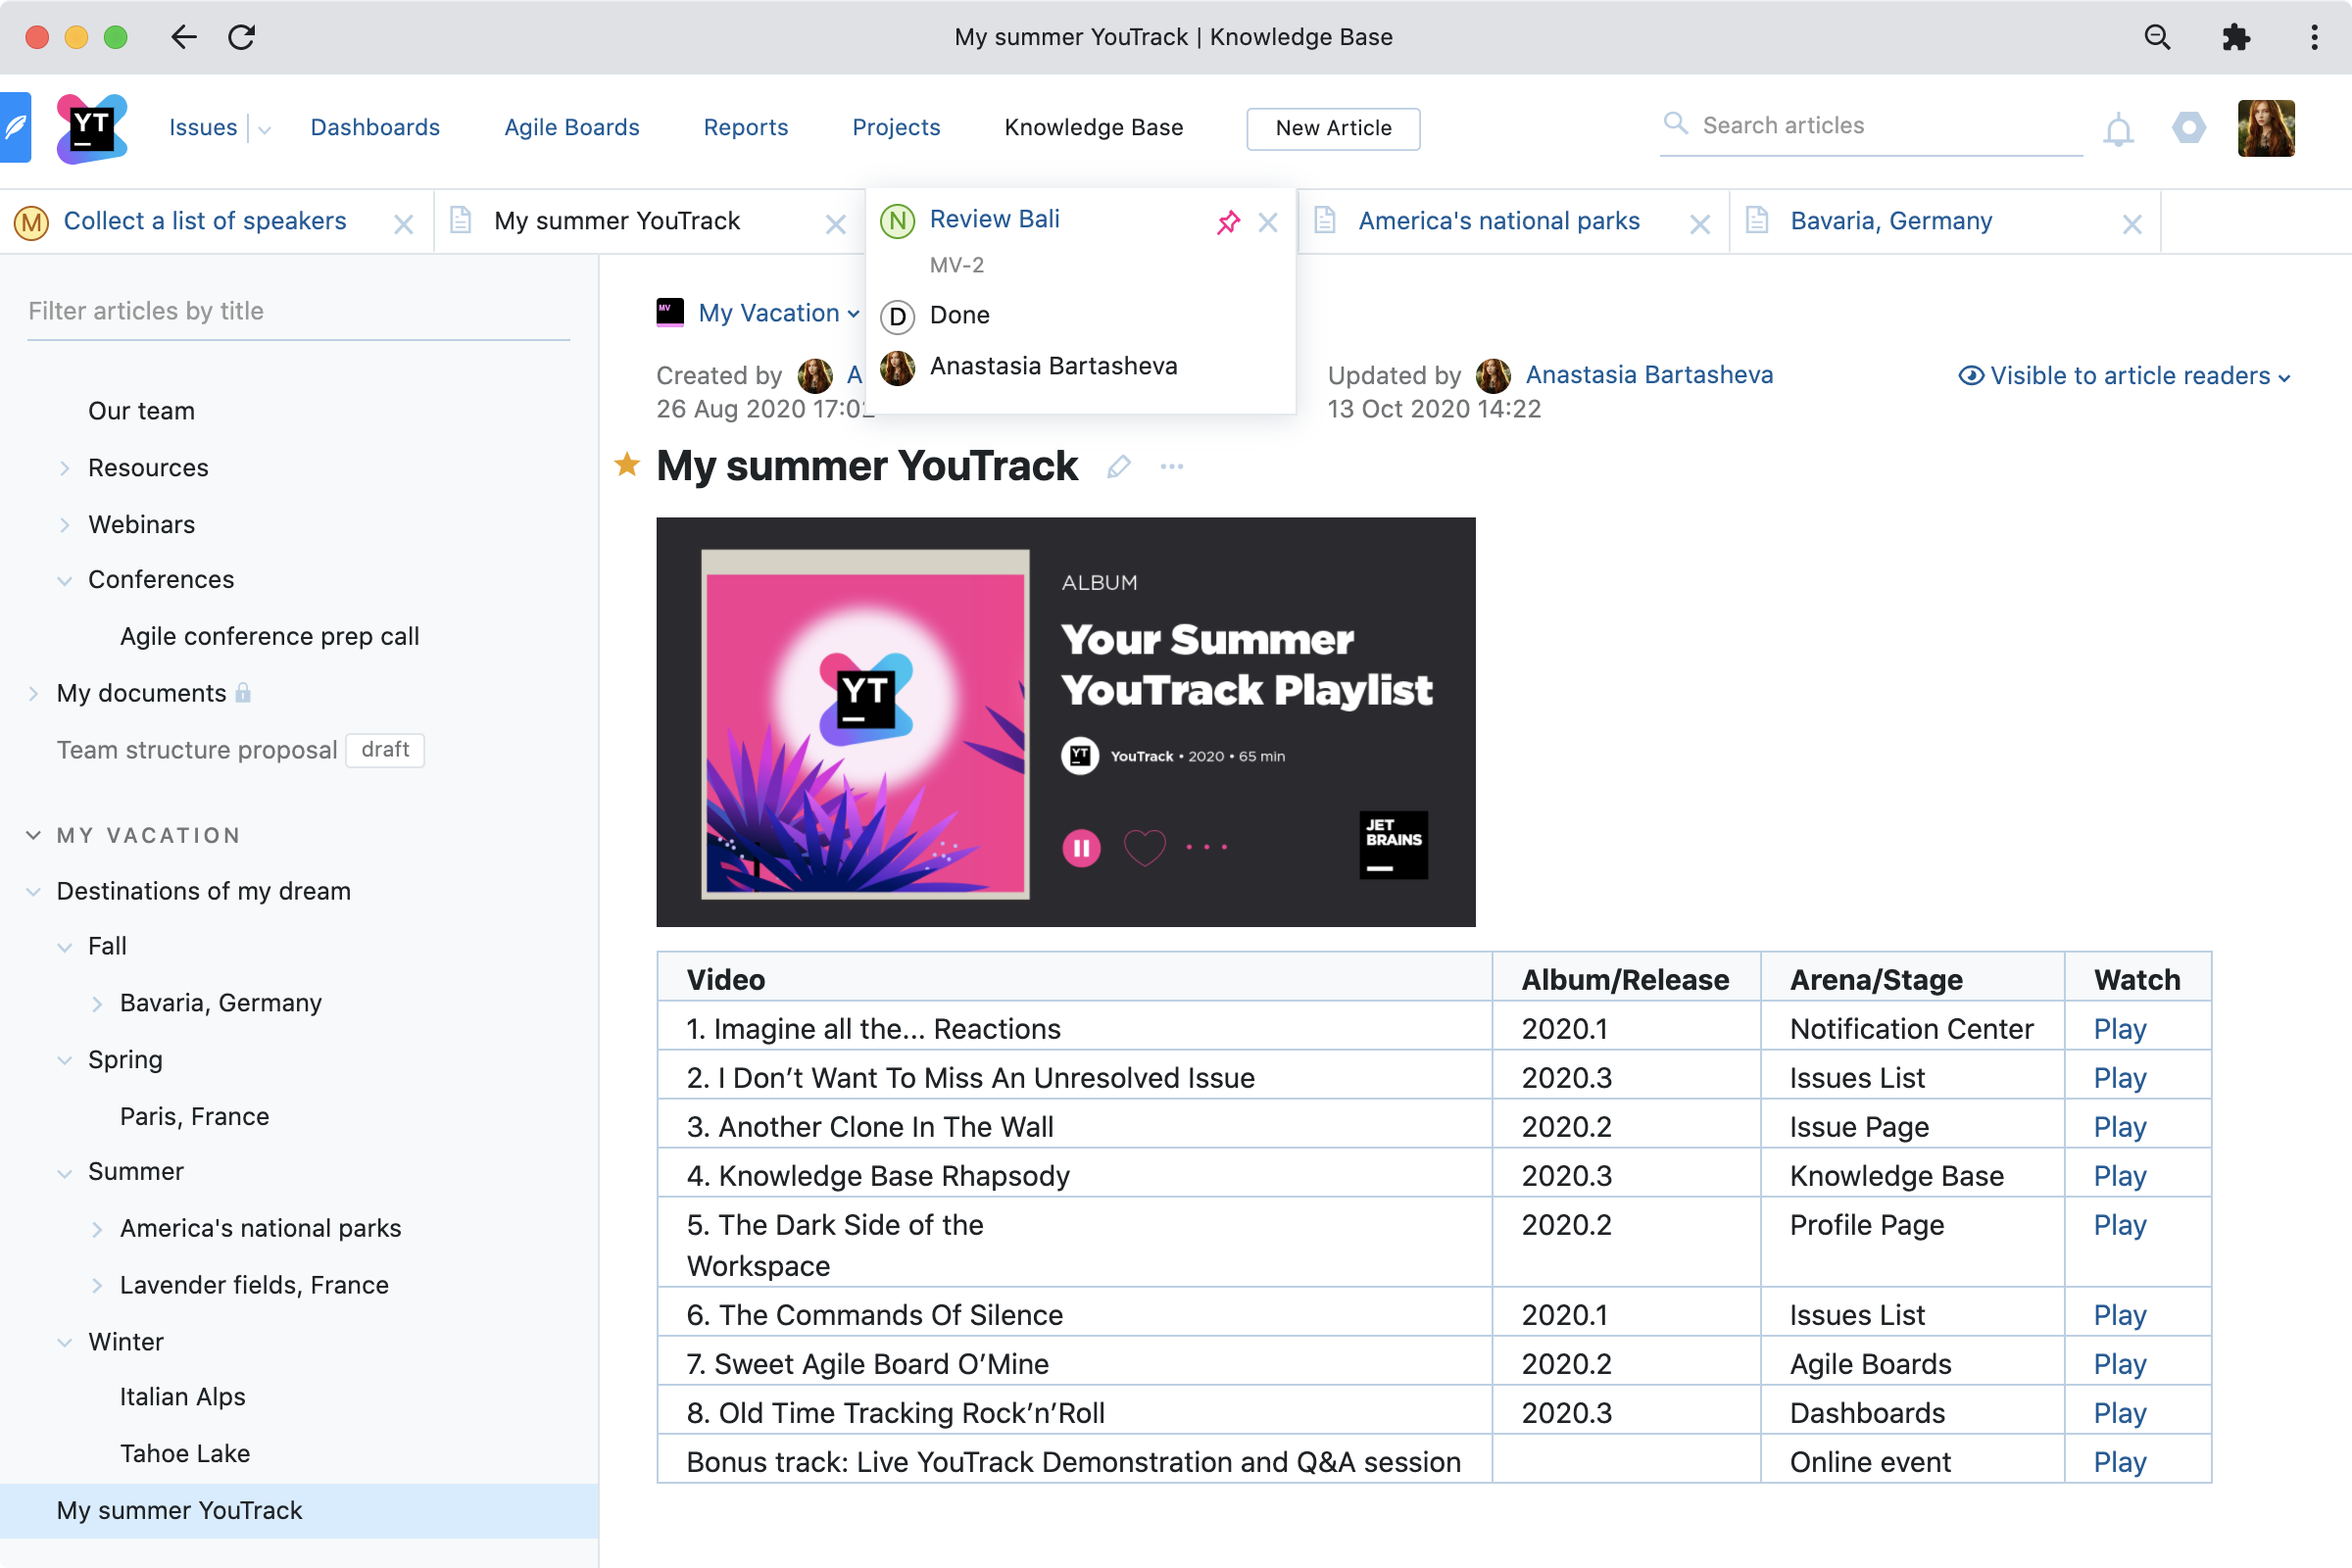Go back with the browser arrow
This screenshot has width=2352, height=1568.
(x=183, y=37)
